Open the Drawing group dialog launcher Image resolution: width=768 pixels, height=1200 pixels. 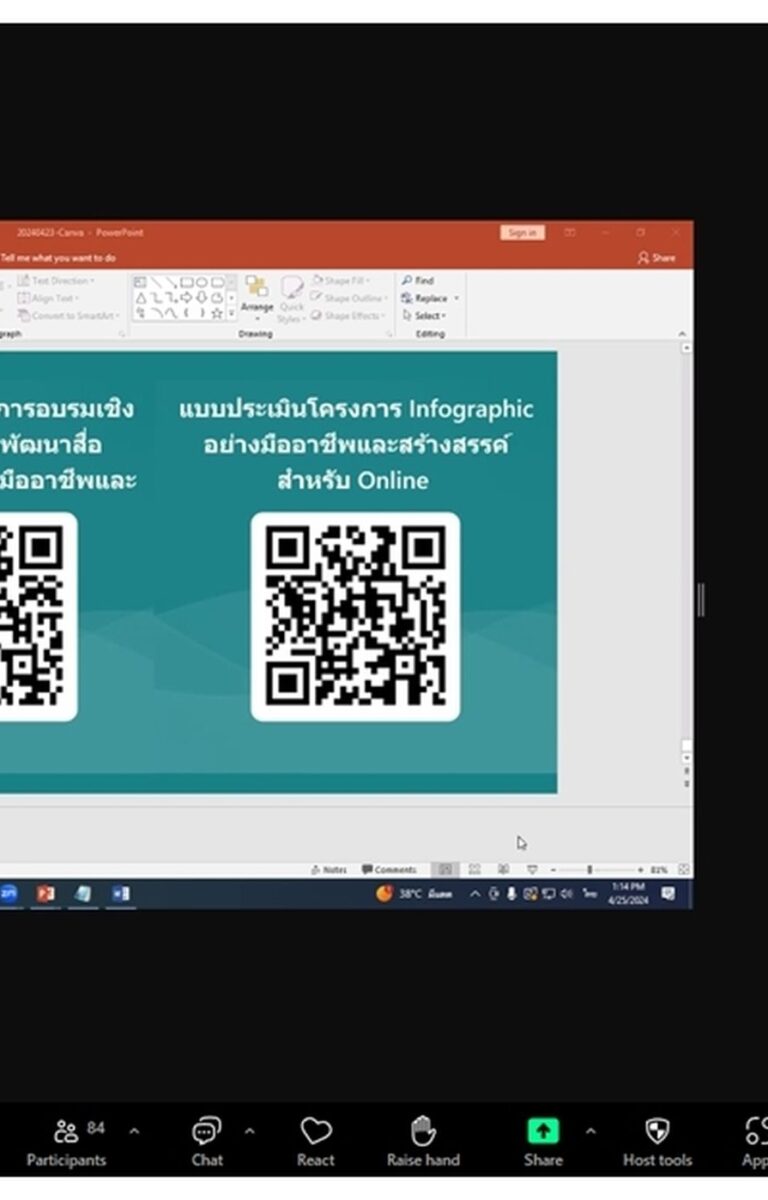point(389,334)
